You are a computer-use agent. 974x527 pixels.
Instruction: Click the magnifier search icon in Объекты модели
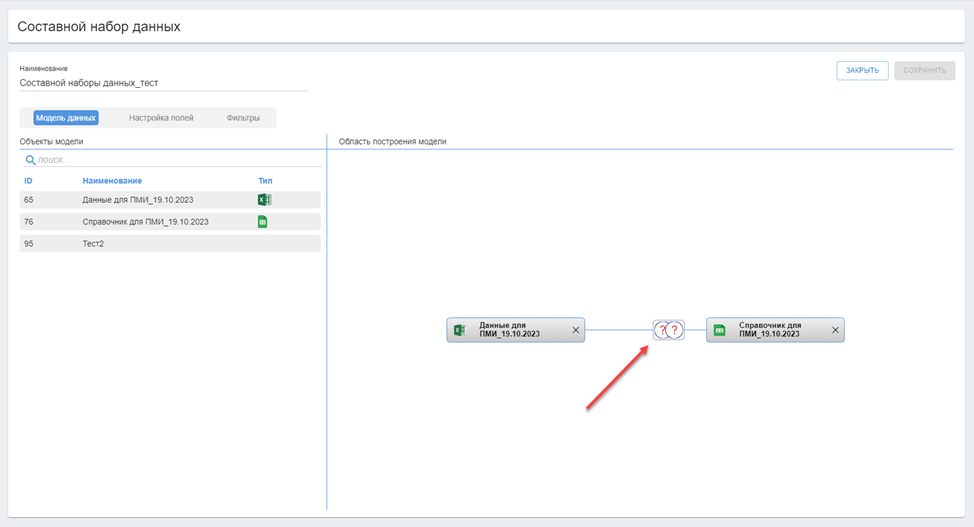tap(30, 160)
